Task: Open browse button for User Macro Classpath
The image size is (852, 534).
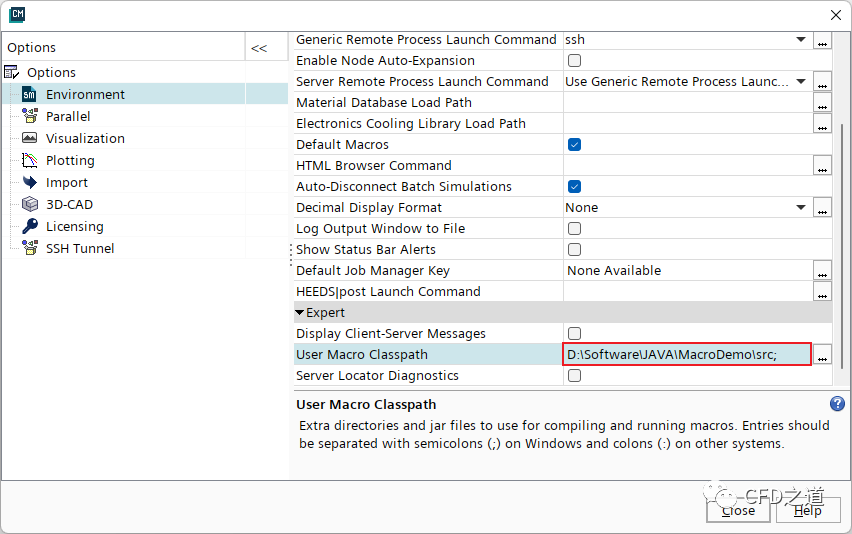Action: click(x=822, y=355)
